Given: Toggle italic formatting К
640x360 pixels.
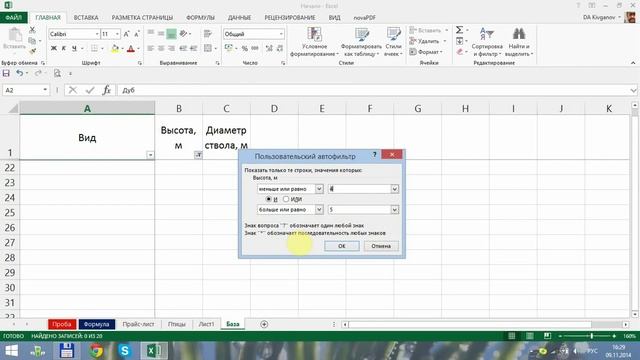Looking at the screenshot, I should tap(64, 49).
